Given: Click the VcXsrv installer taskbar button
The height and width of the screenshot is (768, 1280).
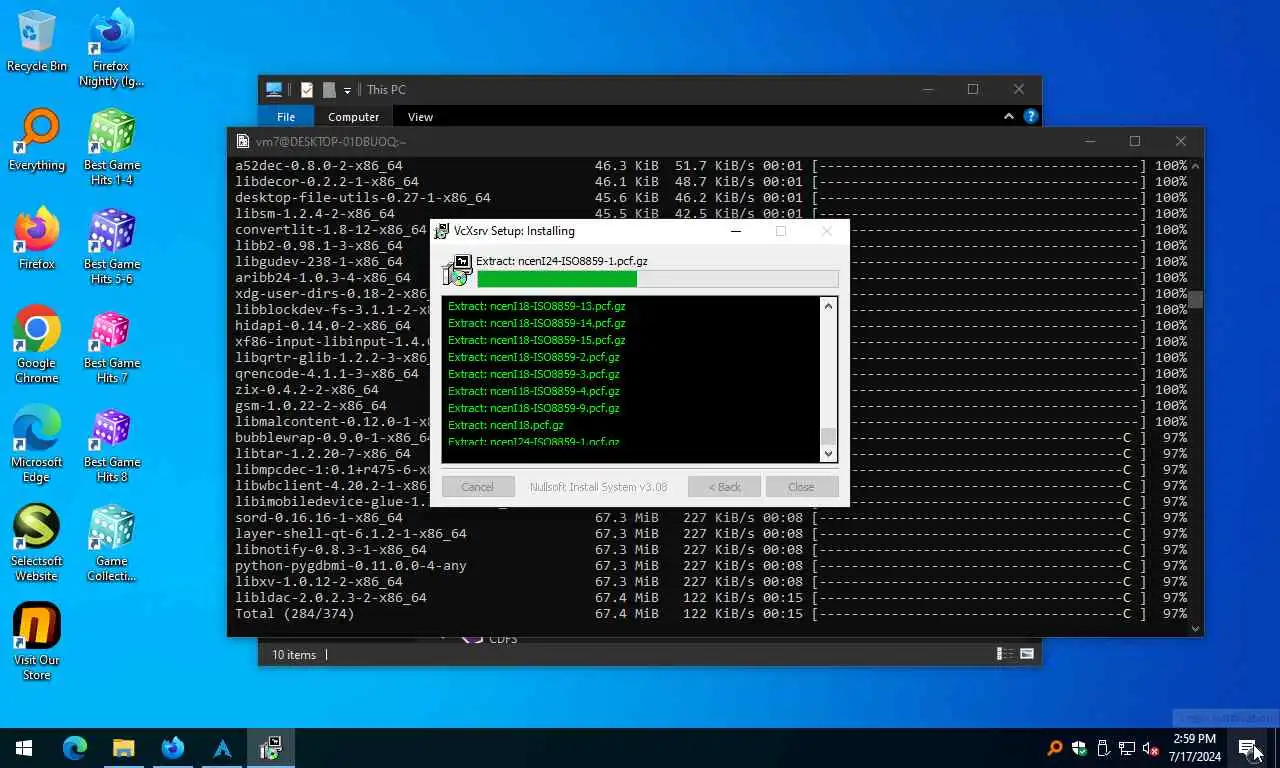Looking at the screenshot, I should (270, 748).
